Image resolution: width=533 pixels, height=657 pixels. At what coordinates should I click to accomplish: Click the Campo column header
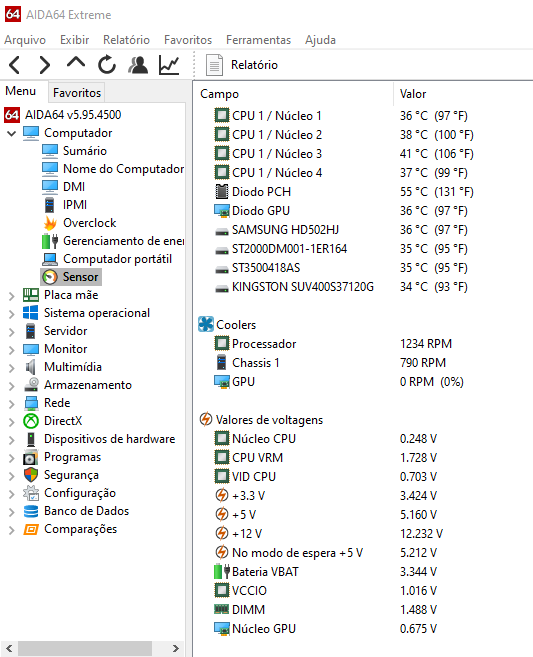coord(219,94)
